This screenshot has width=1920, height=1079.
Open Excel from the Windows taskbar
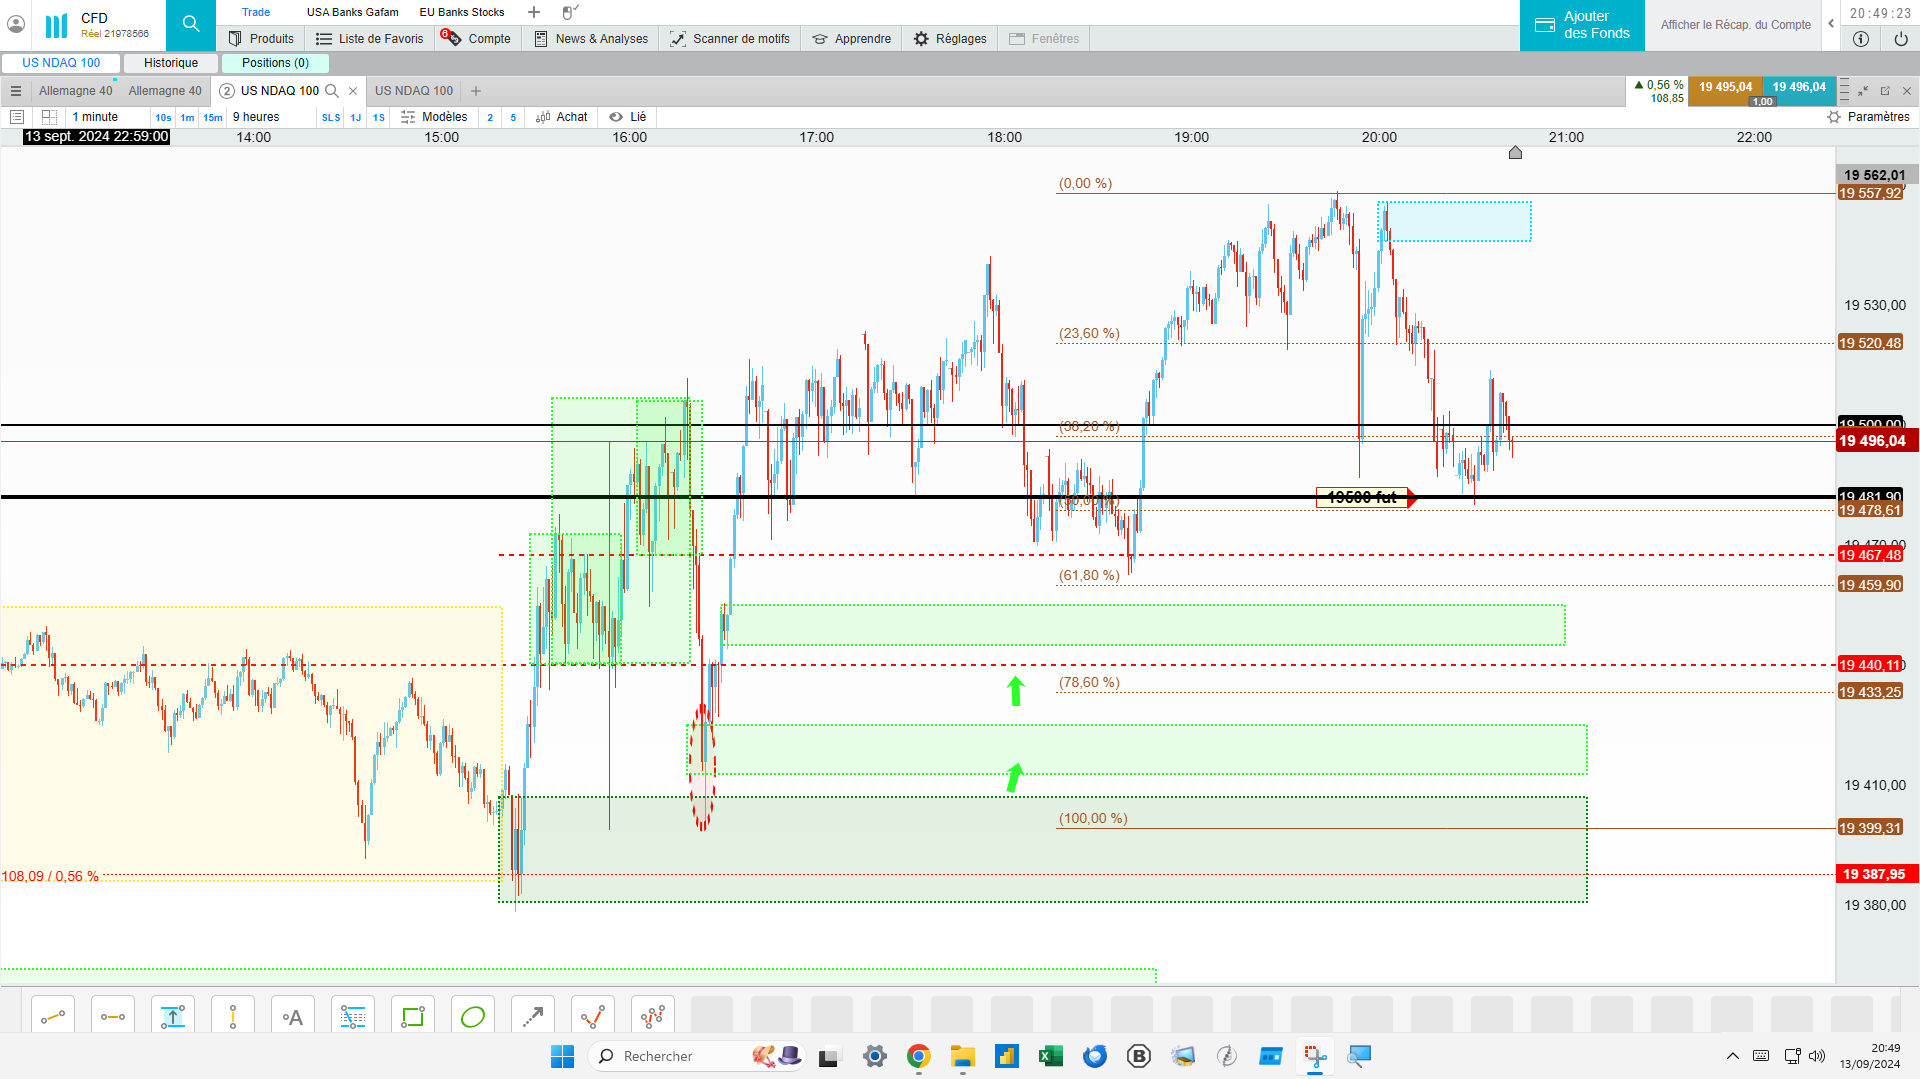(1050, 1056)
